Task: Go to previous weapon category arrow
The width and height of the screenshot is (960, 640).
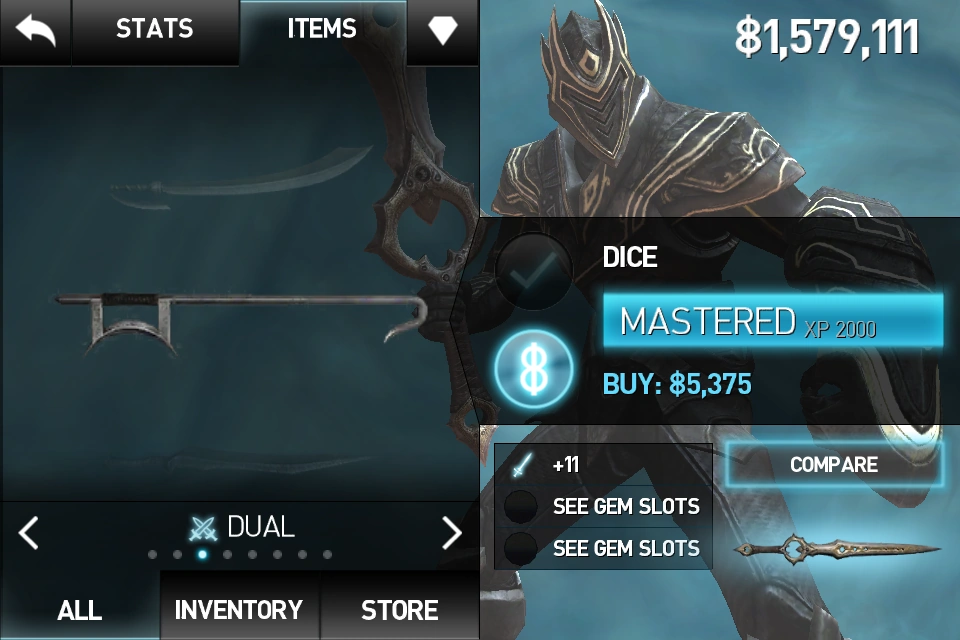Action: pyautogui.click(x=28, y=532)
